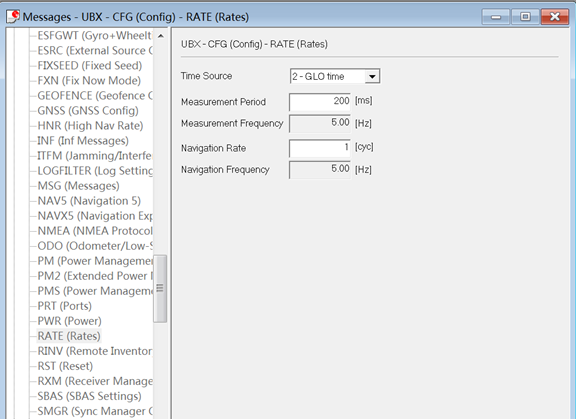Maximize the Messages window

[525, 17]
